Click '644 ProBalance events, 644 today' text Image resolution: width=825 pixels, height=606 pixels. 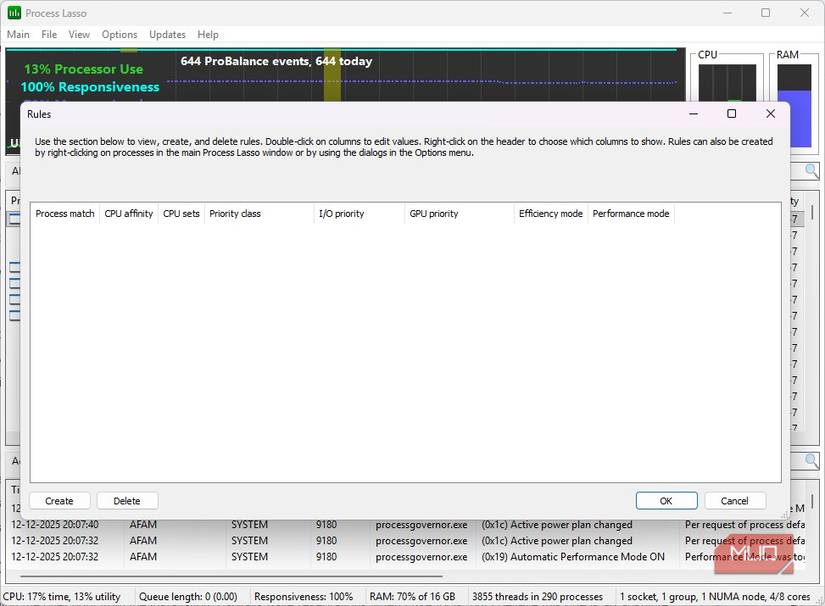(x=276, y=61)
